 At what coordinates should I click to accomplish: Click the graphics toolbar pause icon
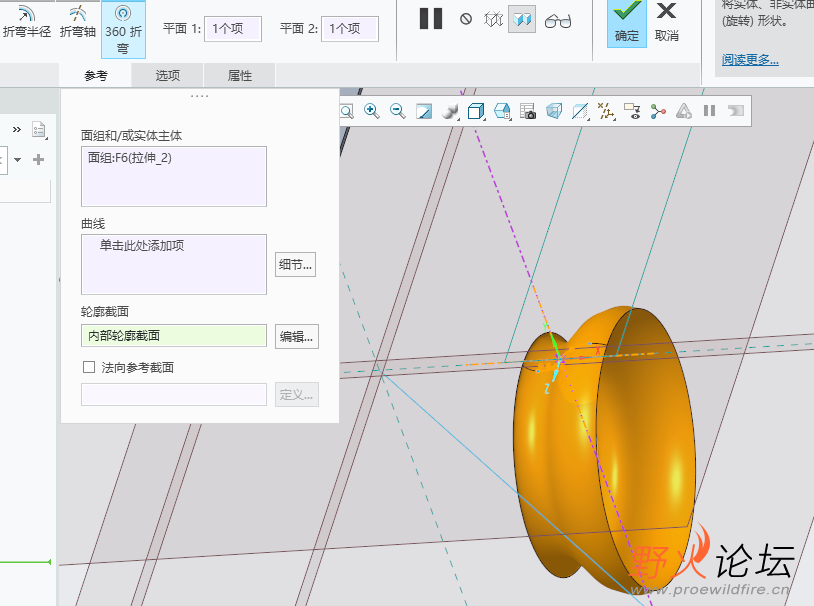pos(710,111)
